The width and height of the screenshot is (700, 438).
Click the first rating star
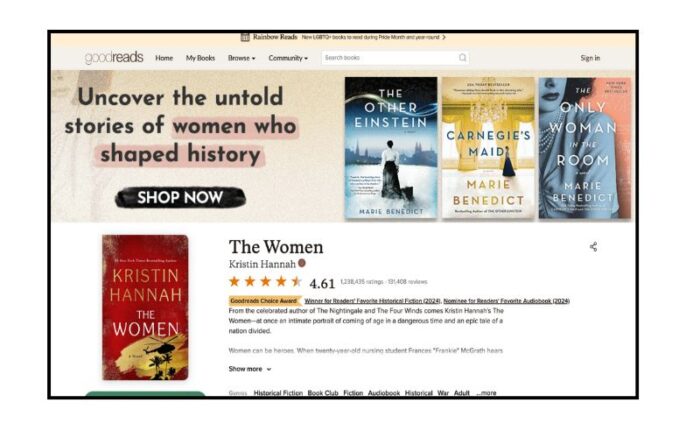click(234, 281)
